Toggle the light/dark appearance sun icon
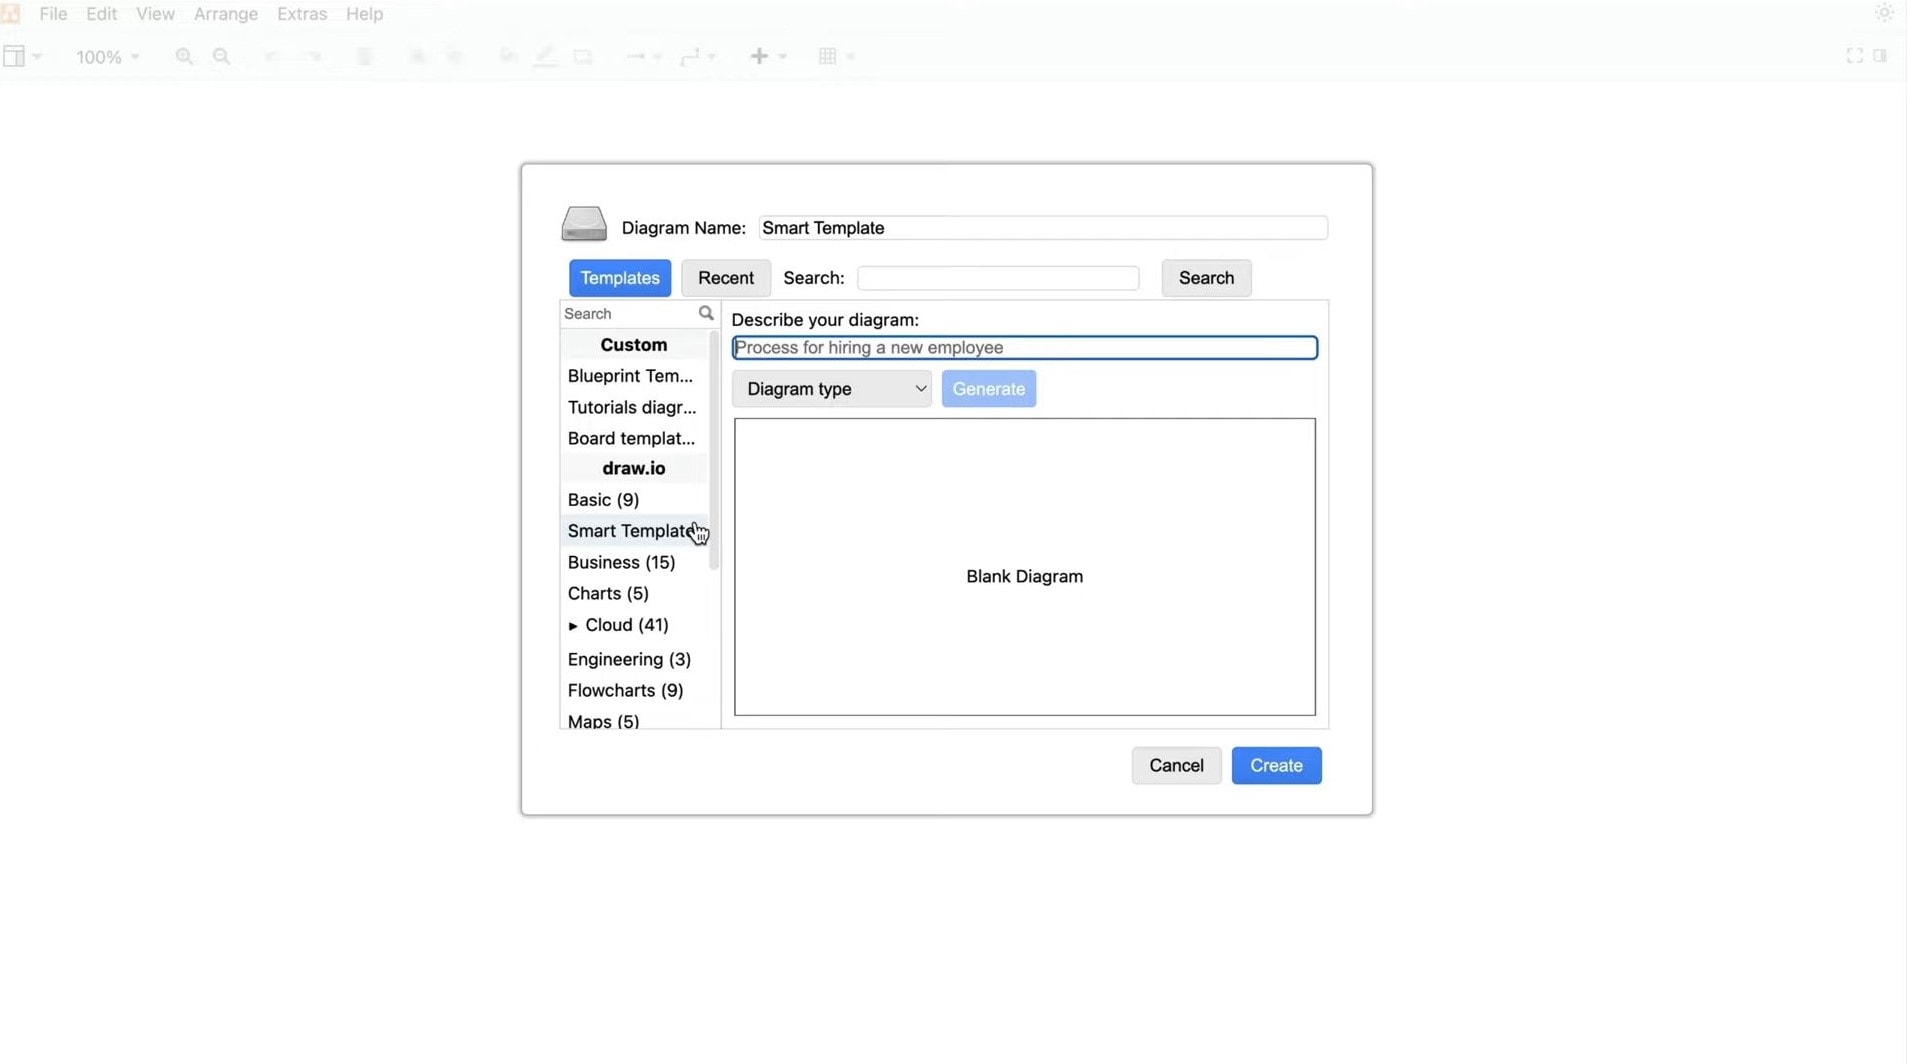1907x1064 pixels. (1884, 14)
